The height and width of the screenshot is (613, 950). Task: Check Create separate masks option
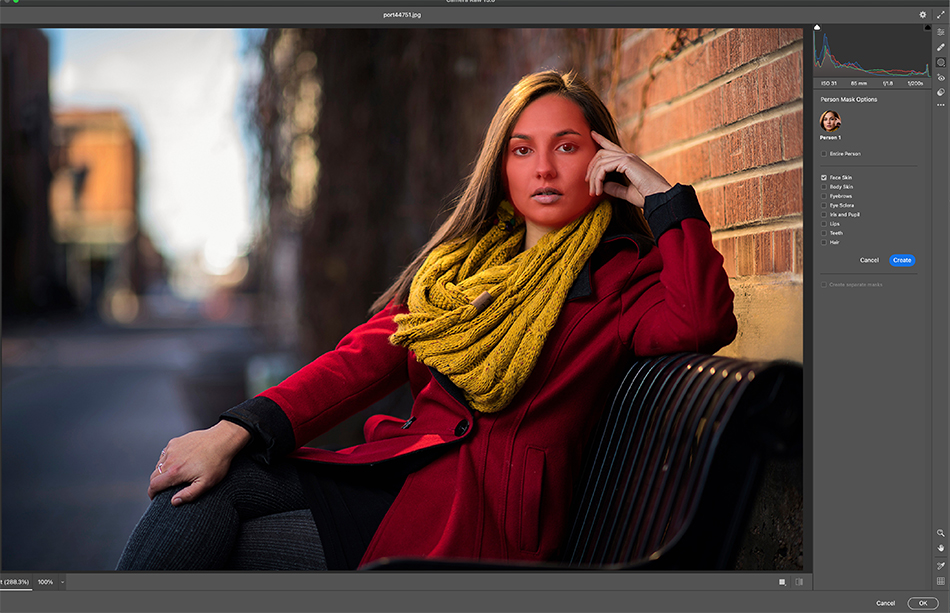click(823, 285)
